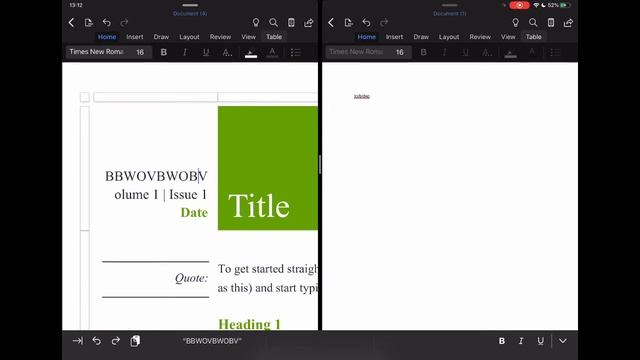The height and width of the screenshot is (360, 640).
Task: Undo in right window top toolbar
Action: pos(366,22)
